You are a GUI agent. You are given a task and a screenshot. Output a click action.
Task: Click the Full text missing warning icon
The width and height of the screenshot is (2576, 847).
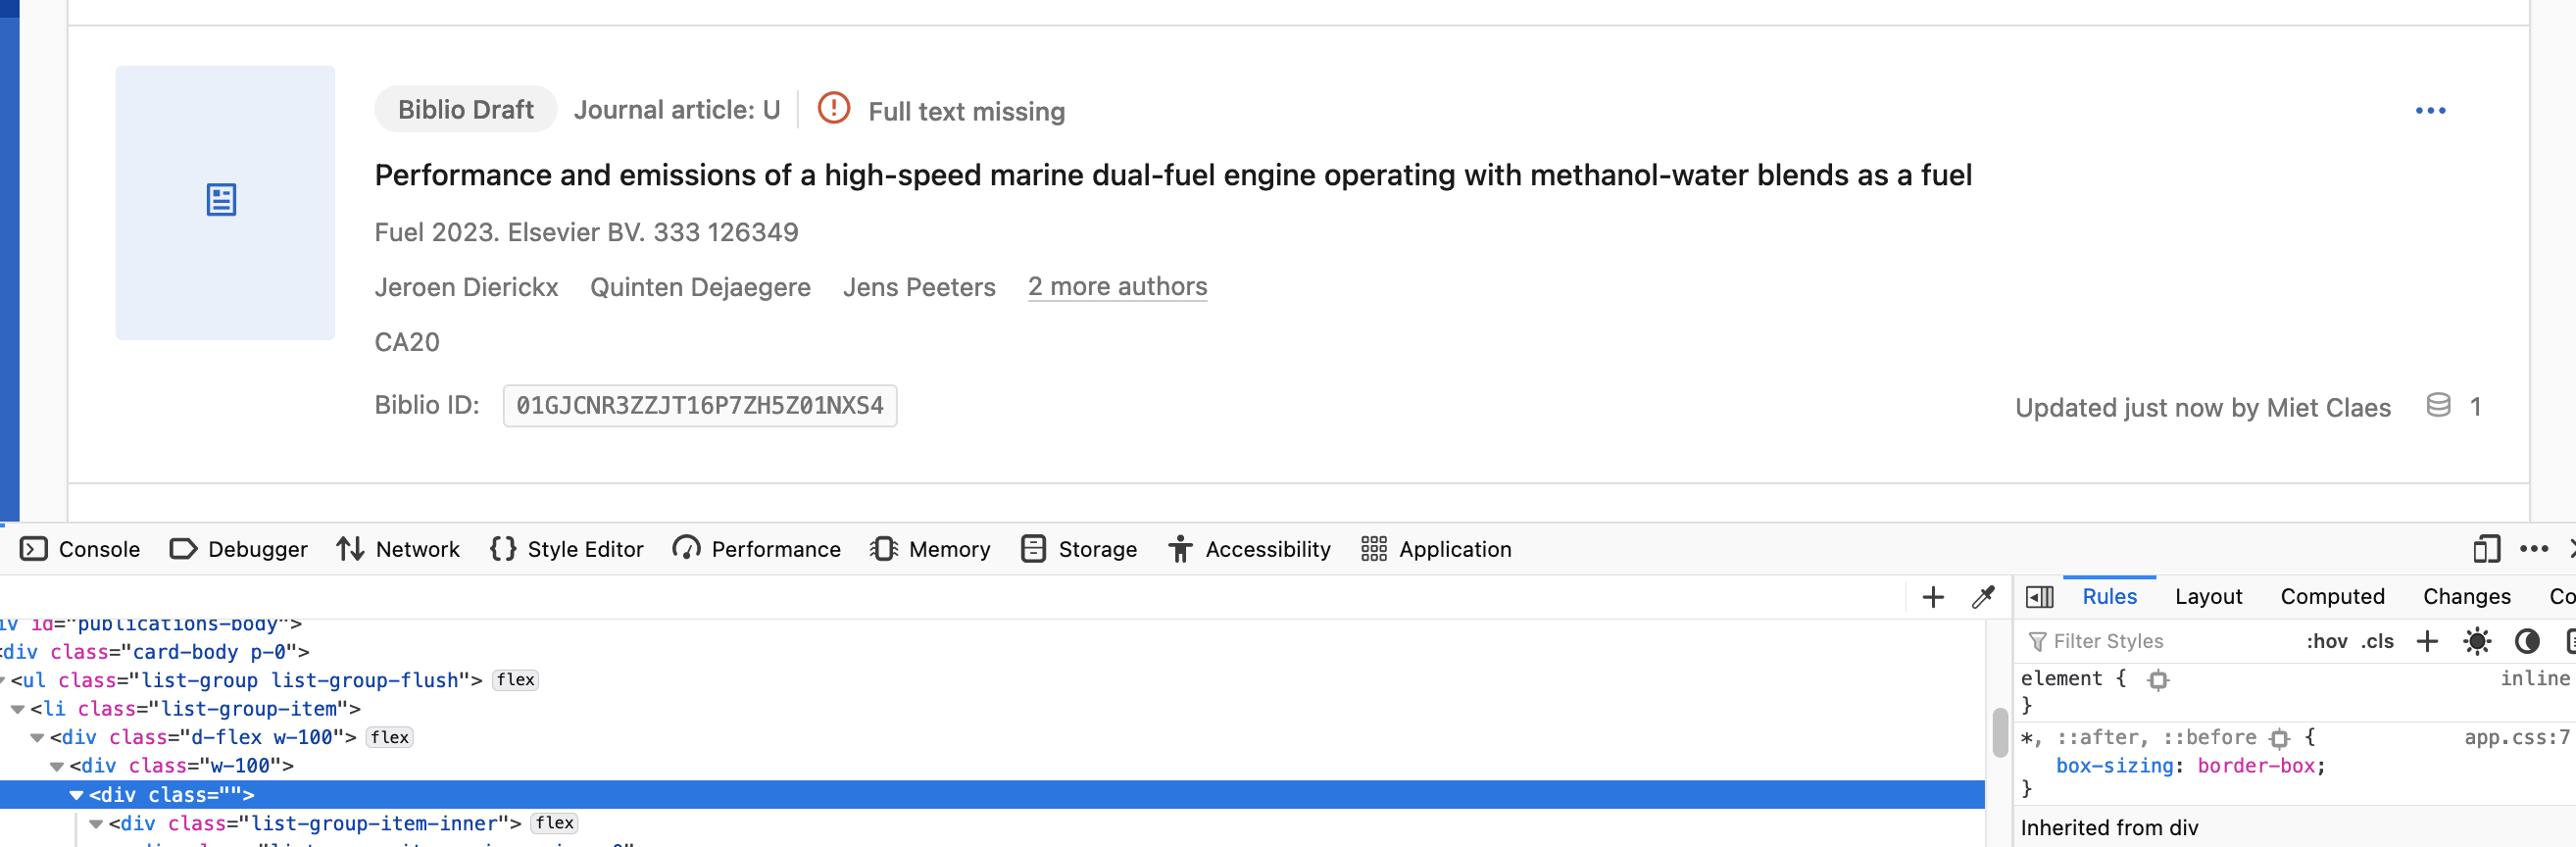[833, 108]
